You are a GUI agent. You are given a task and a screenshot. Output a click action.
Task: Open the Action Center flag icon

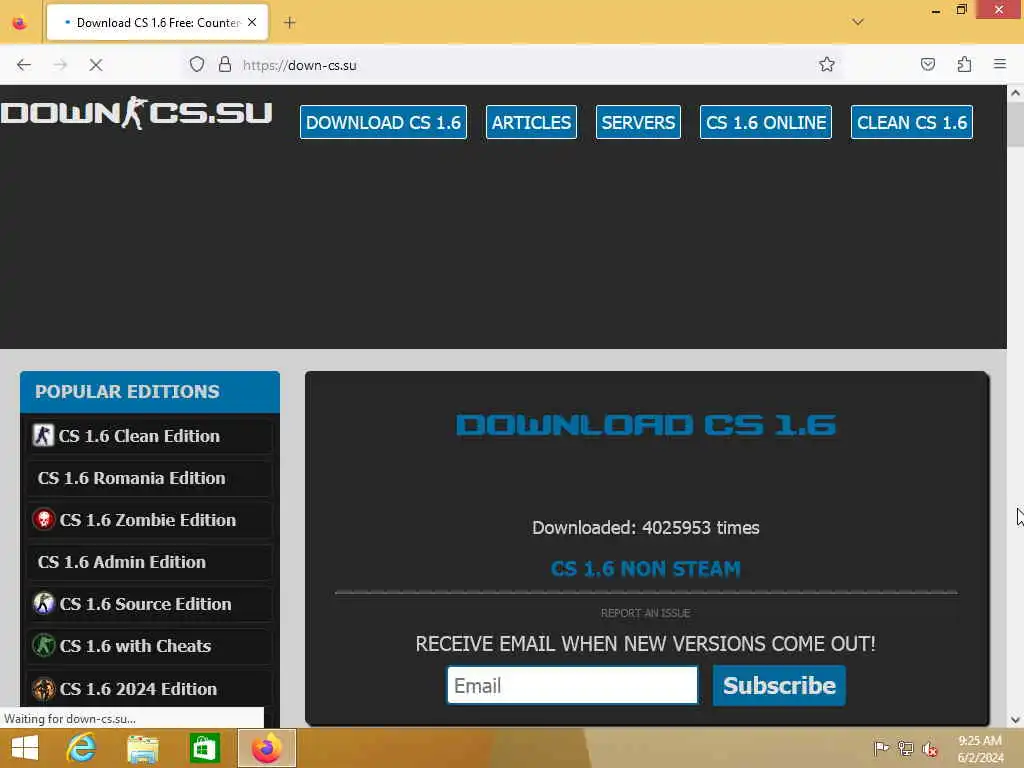coord(881,748)
